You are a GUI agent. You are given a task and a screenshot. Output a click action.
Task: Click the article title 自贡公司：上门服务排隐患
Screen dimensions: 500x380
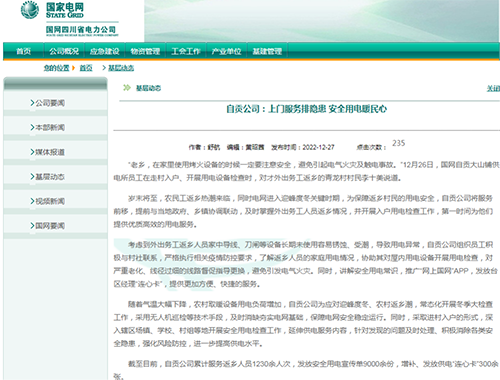pos(306,109)
